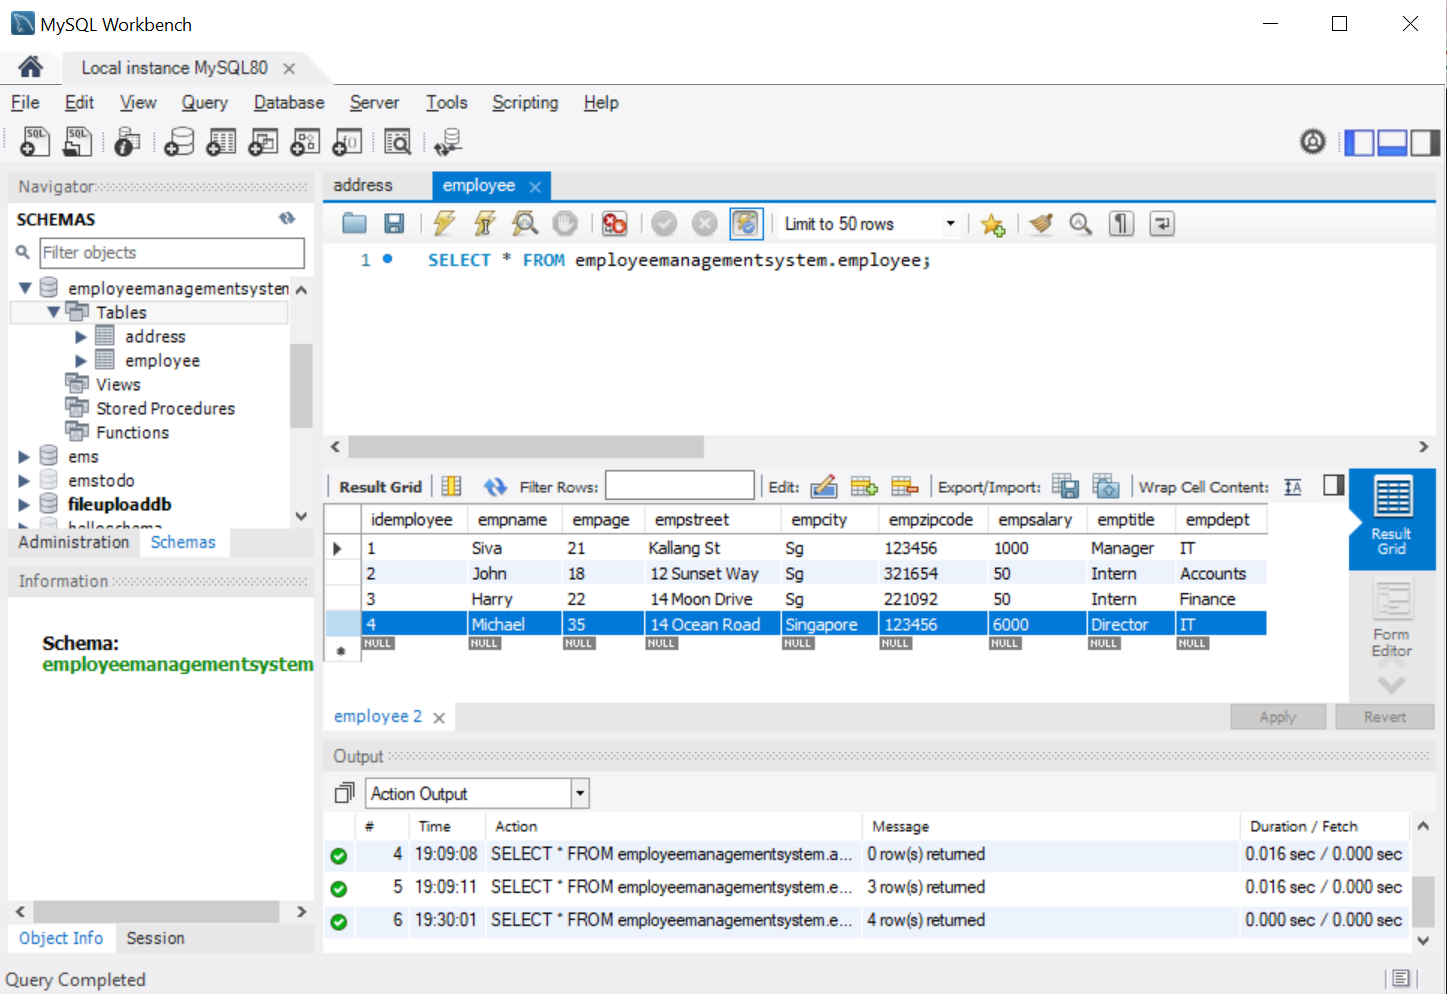Save the SQL script with the save icon
1447x994 pixels.
[x=394, y=223]
